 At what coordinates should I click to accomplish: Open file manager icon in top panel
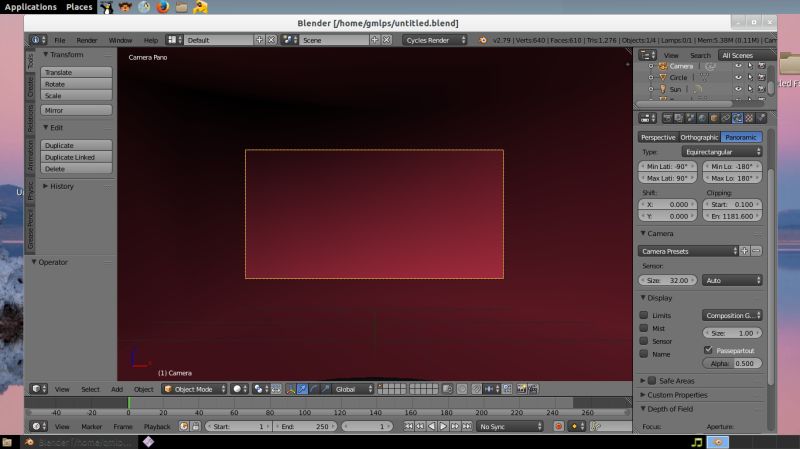pyautogui.click(x=181, y=7)
